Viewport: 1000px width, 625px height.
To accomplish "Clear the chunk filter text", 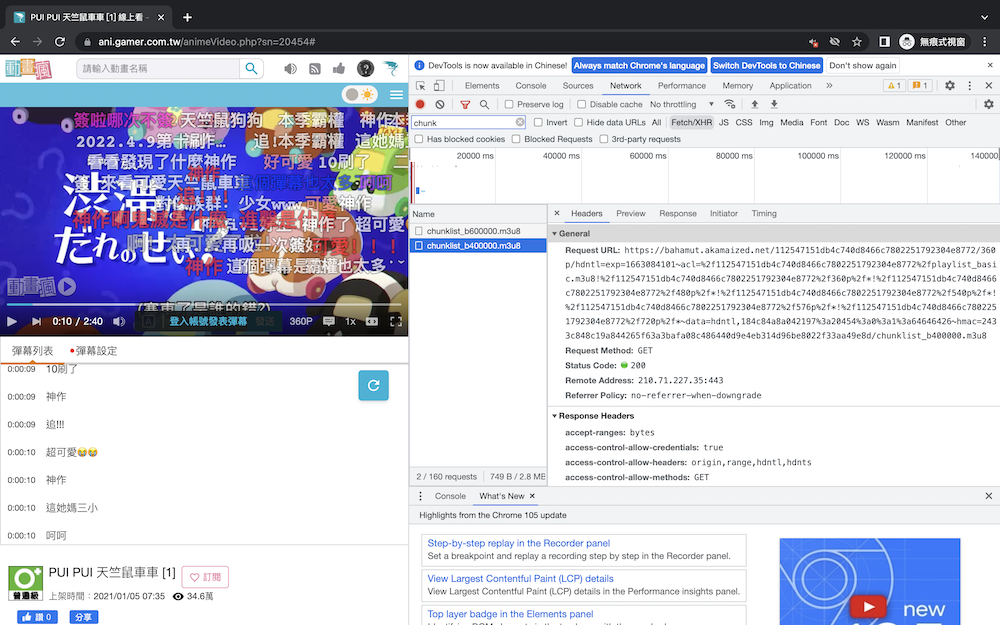I will (x=520, y=122).
